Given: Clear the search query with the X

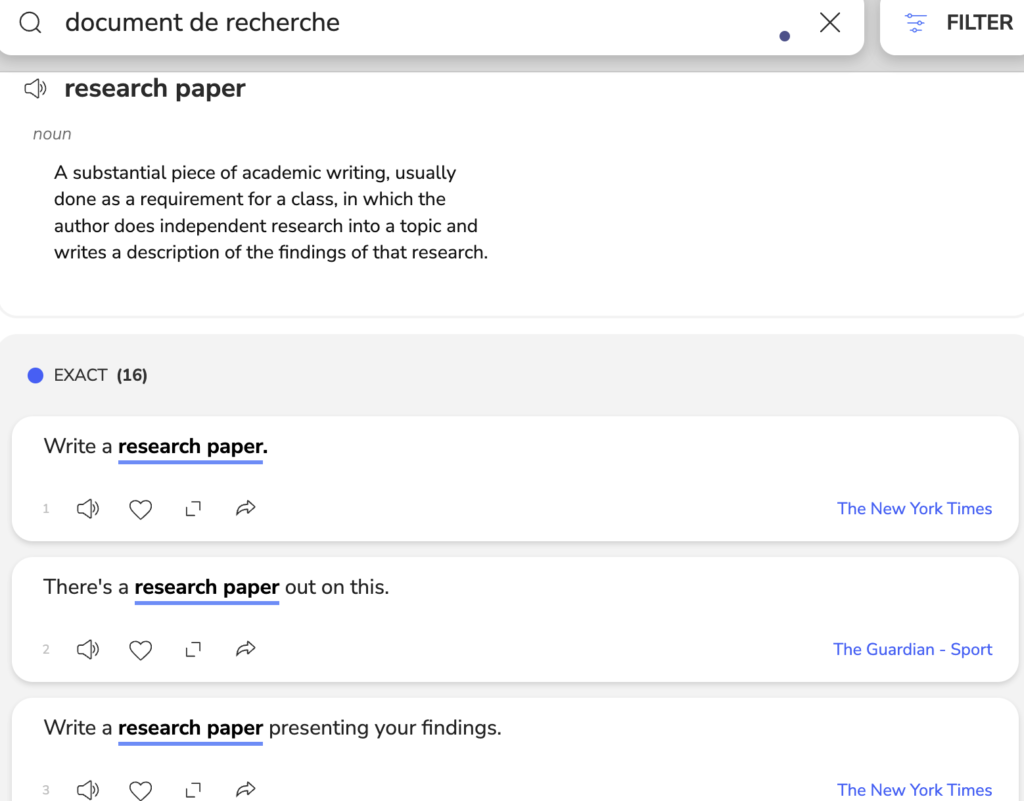Looking at the screenshot, I should pyautogui.click(x=829, y=23).
